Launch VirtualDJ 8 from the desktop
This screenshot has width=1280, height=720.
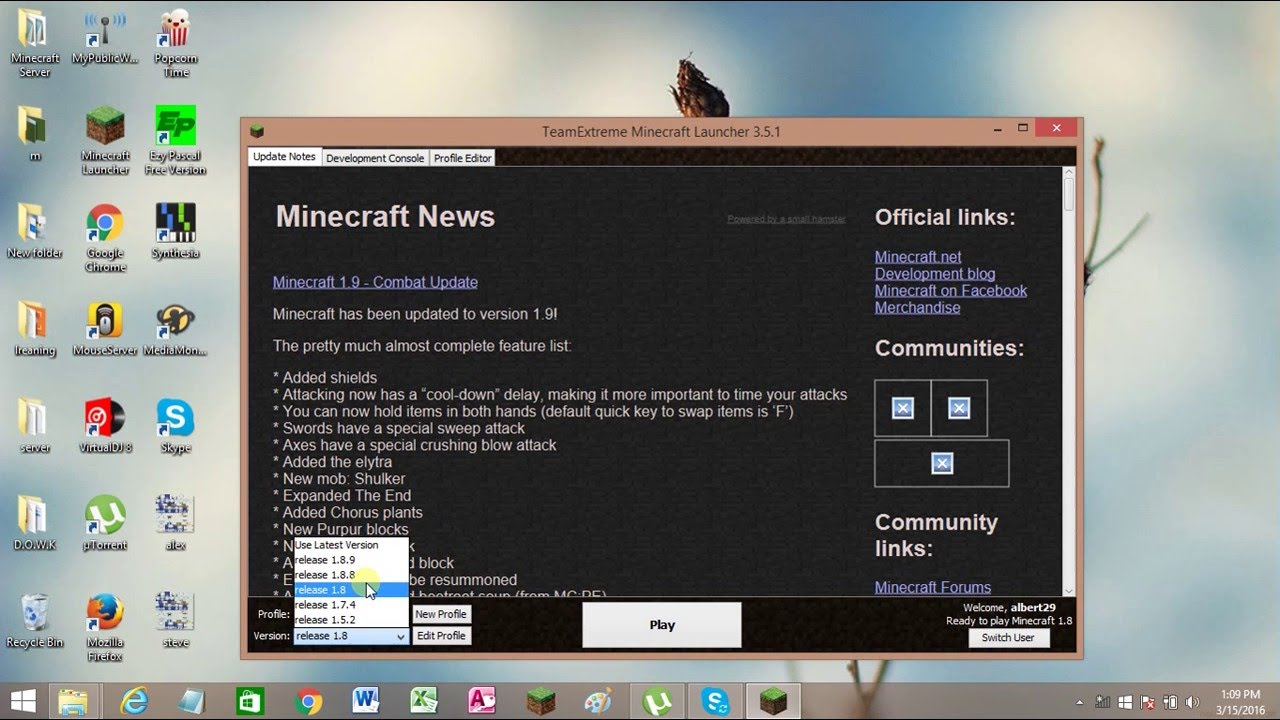[x=105, y=427]
